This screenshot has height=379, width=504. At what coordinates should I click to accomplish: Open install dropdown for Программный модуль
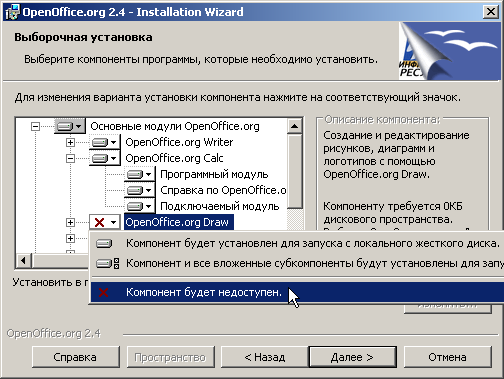[x=139, y=174]
